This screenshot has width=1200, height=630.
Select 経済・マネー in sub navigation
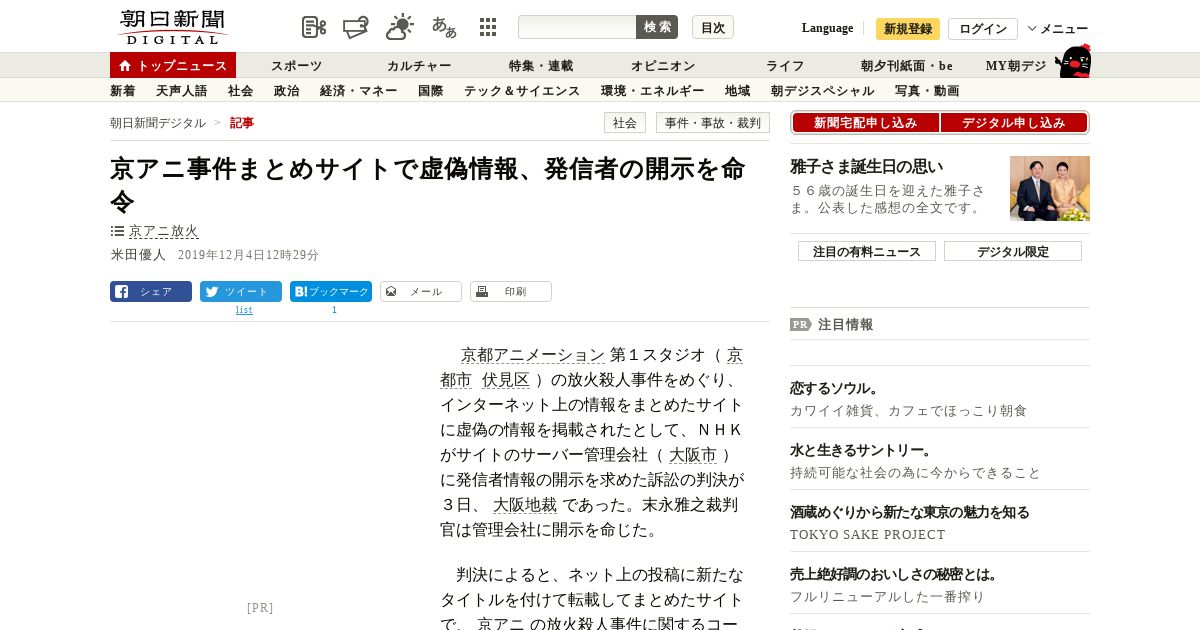click(359, 91)
